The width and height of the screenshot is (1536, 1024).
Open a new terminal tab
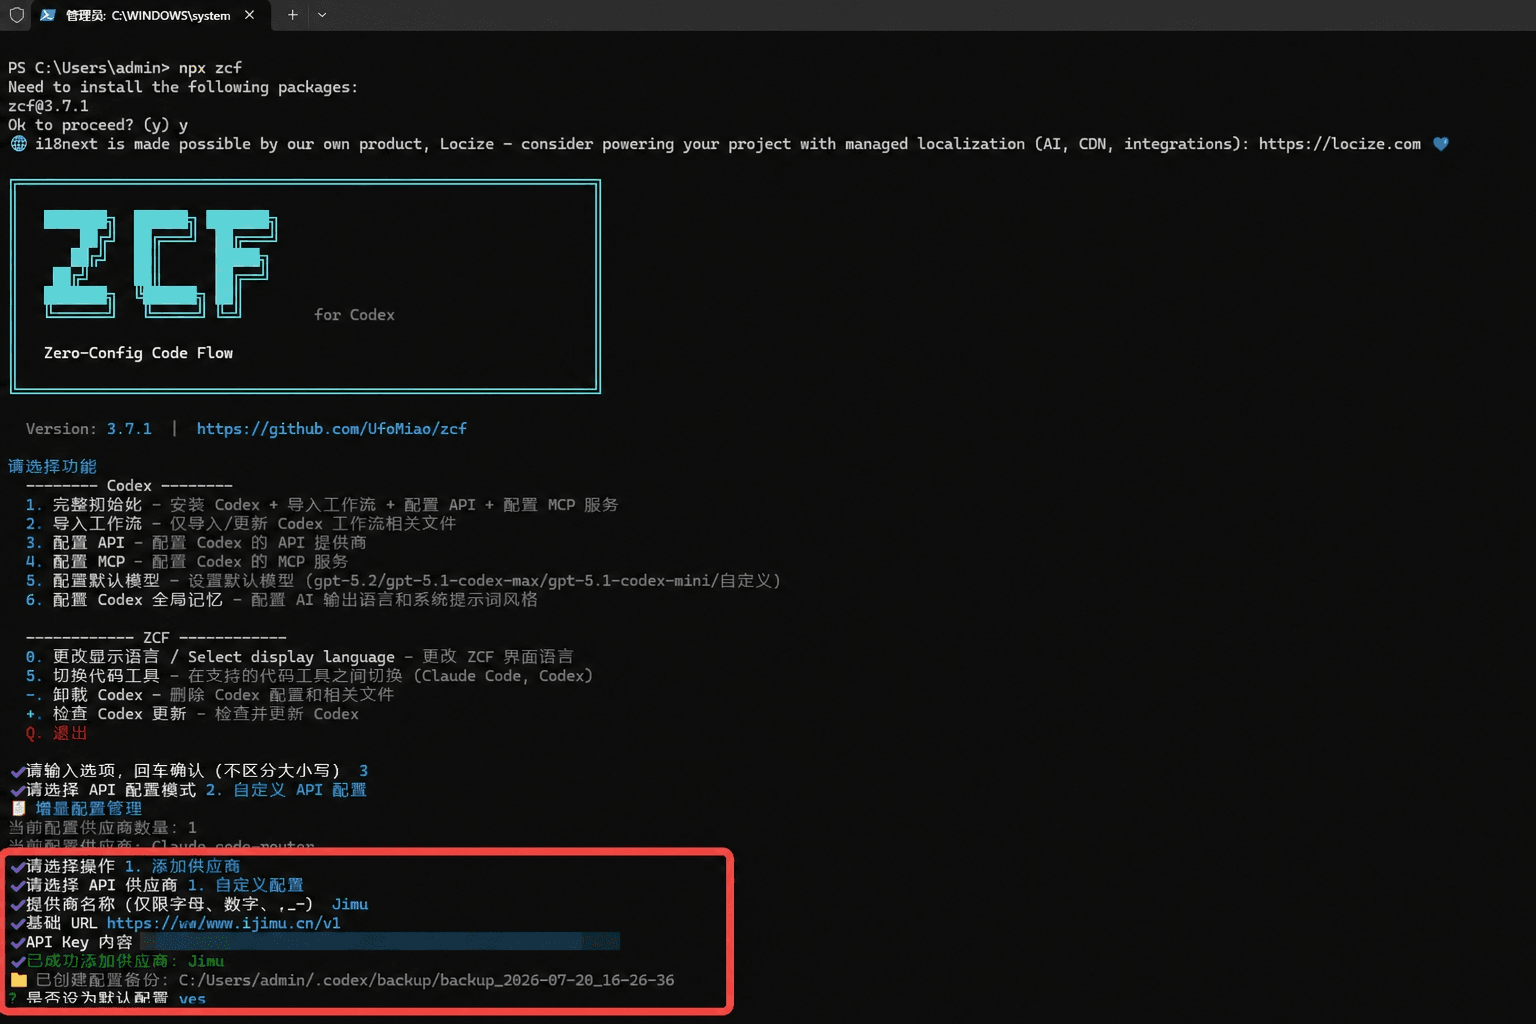click(292, 15)
